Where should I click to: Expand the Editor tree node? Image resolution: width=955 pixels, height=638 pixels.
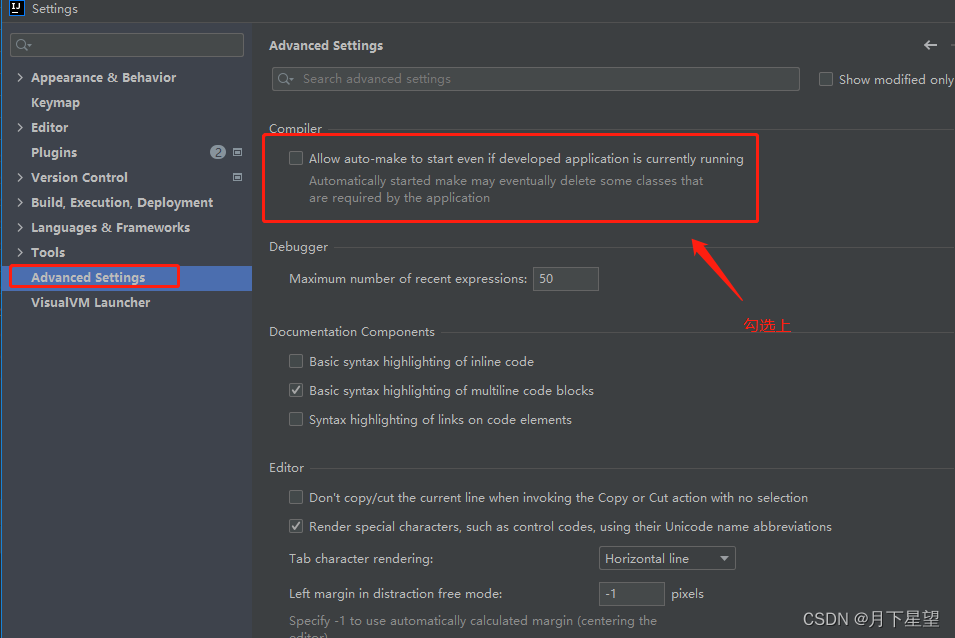pyautogui.click(x=20, y=127)
